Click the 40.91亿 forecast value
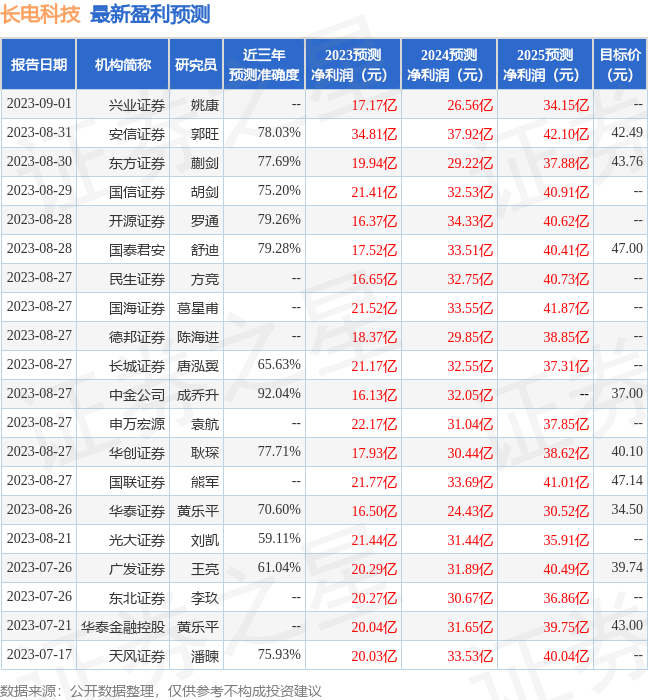Image resolution: width=648 pixels, height=700 pixels. (x=566, y=192)
